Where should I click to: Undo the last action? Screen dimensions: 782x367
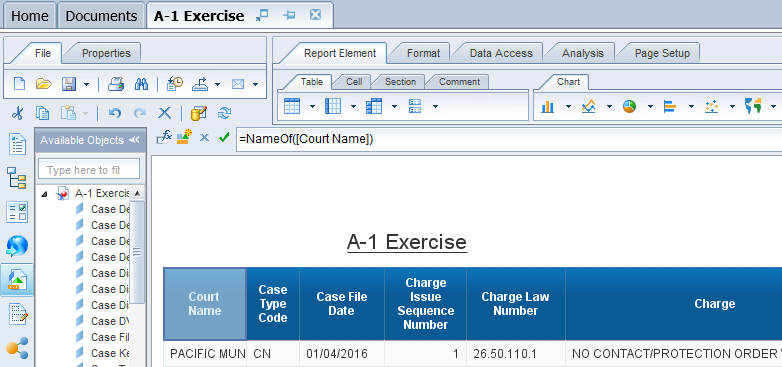point(115,113)
